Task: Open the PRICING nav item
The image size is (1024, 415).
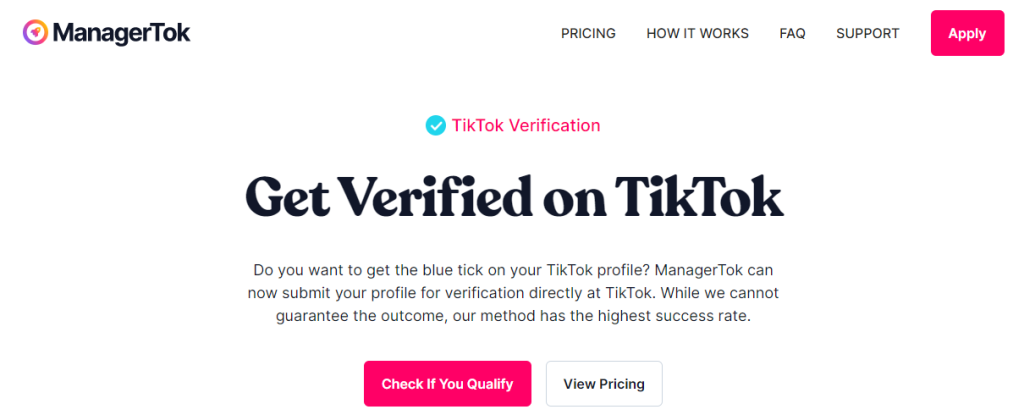Action: tap(588, 33)
